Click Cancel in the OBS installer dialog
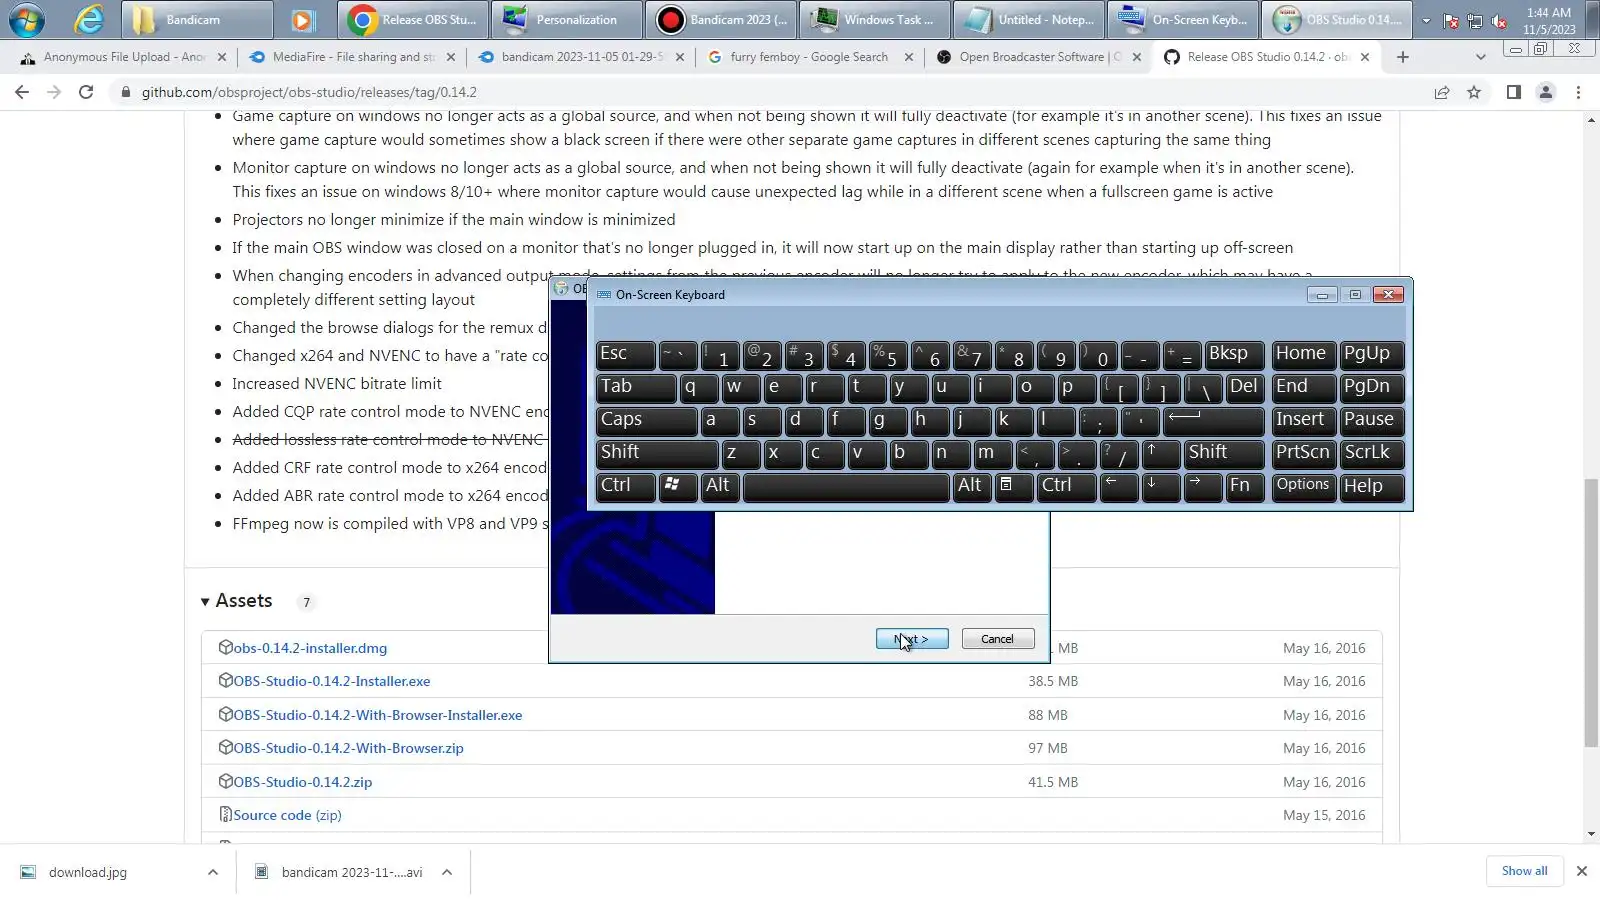 click(x=998, y=639)
